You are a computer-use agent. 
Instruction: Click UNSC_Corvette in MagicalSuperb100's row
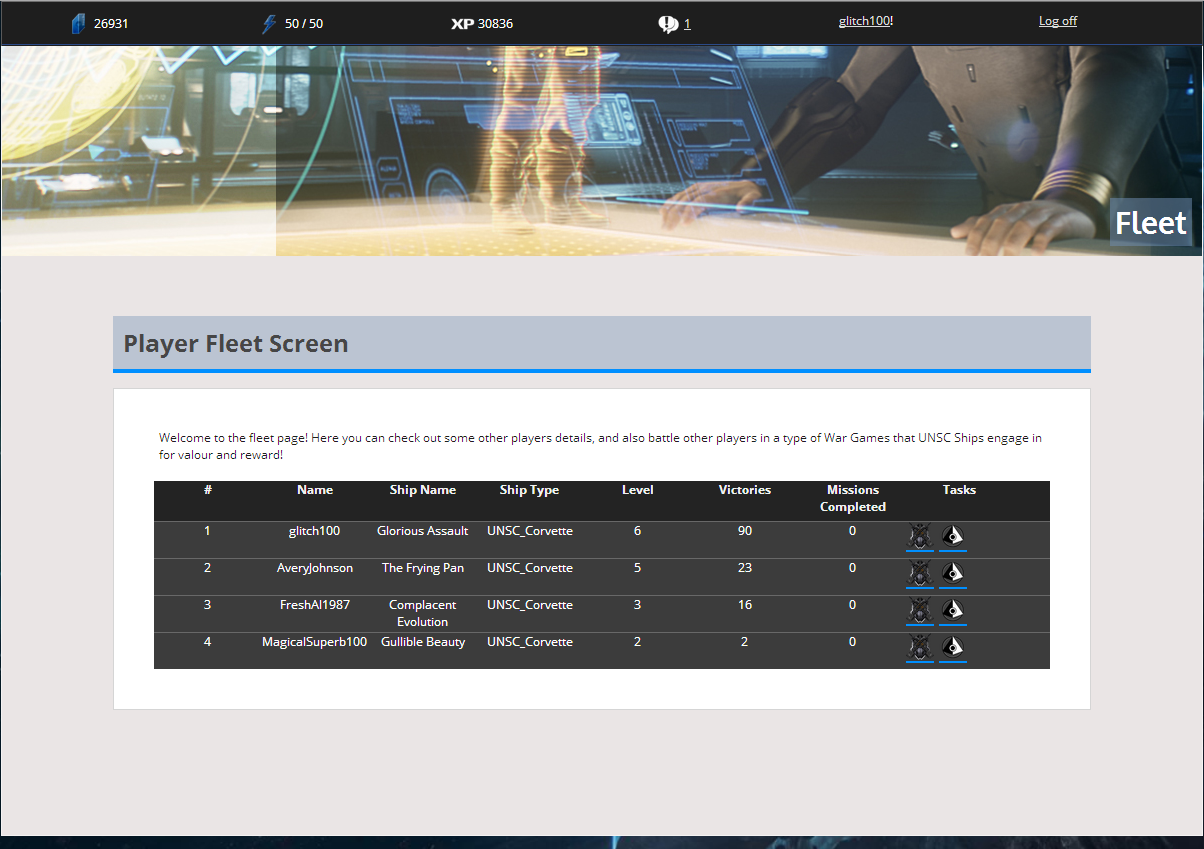530,642
